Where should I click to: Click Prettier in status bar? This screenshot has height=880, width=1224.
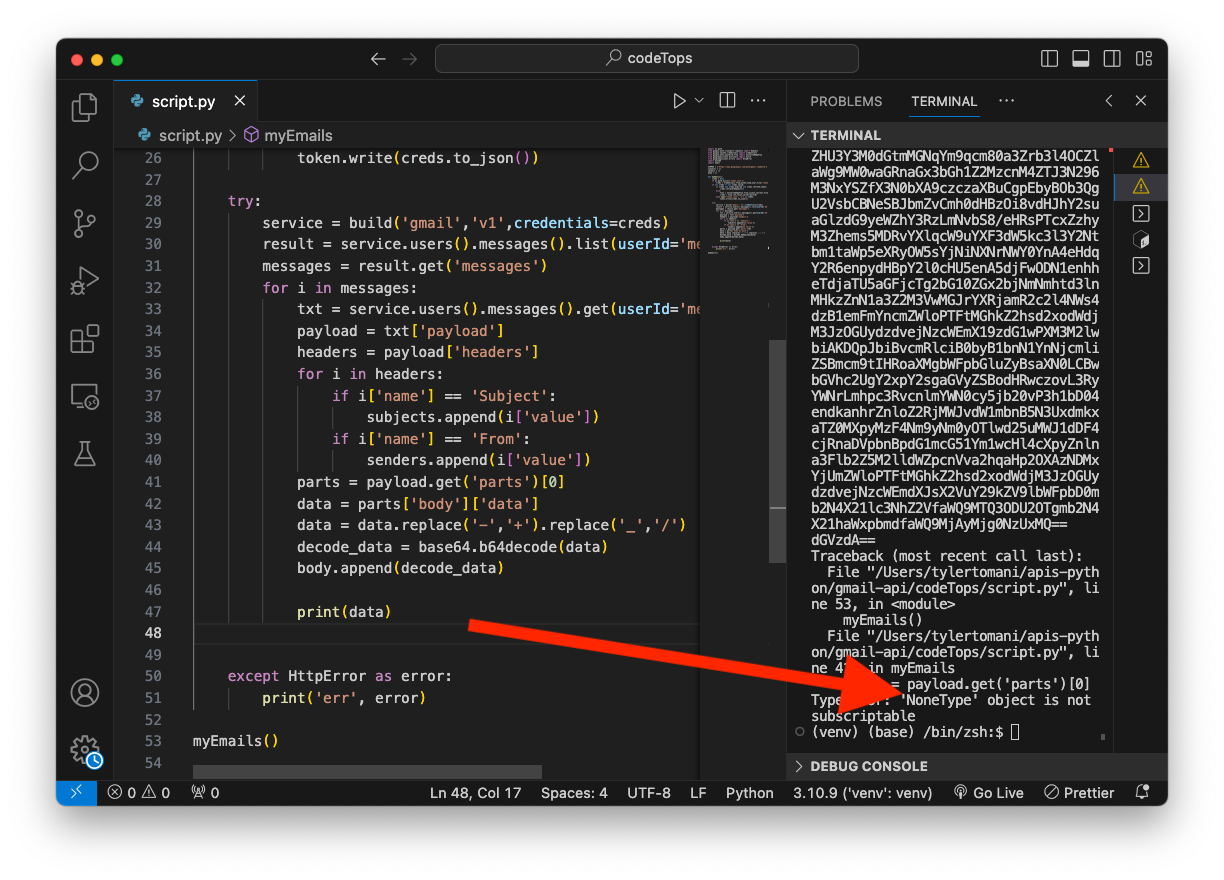pos(1078,793)
